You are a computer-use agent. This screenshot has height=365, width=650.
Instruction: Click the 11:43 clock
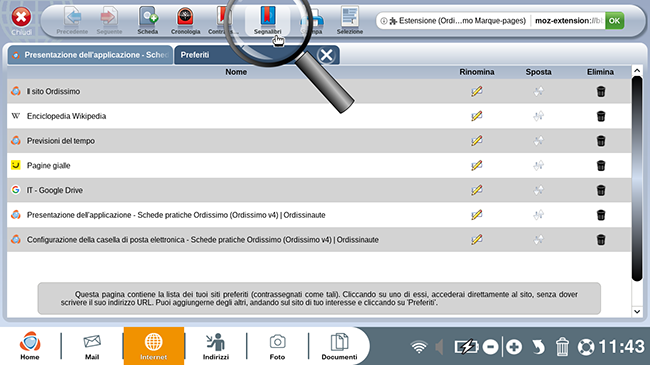(621, 346)
